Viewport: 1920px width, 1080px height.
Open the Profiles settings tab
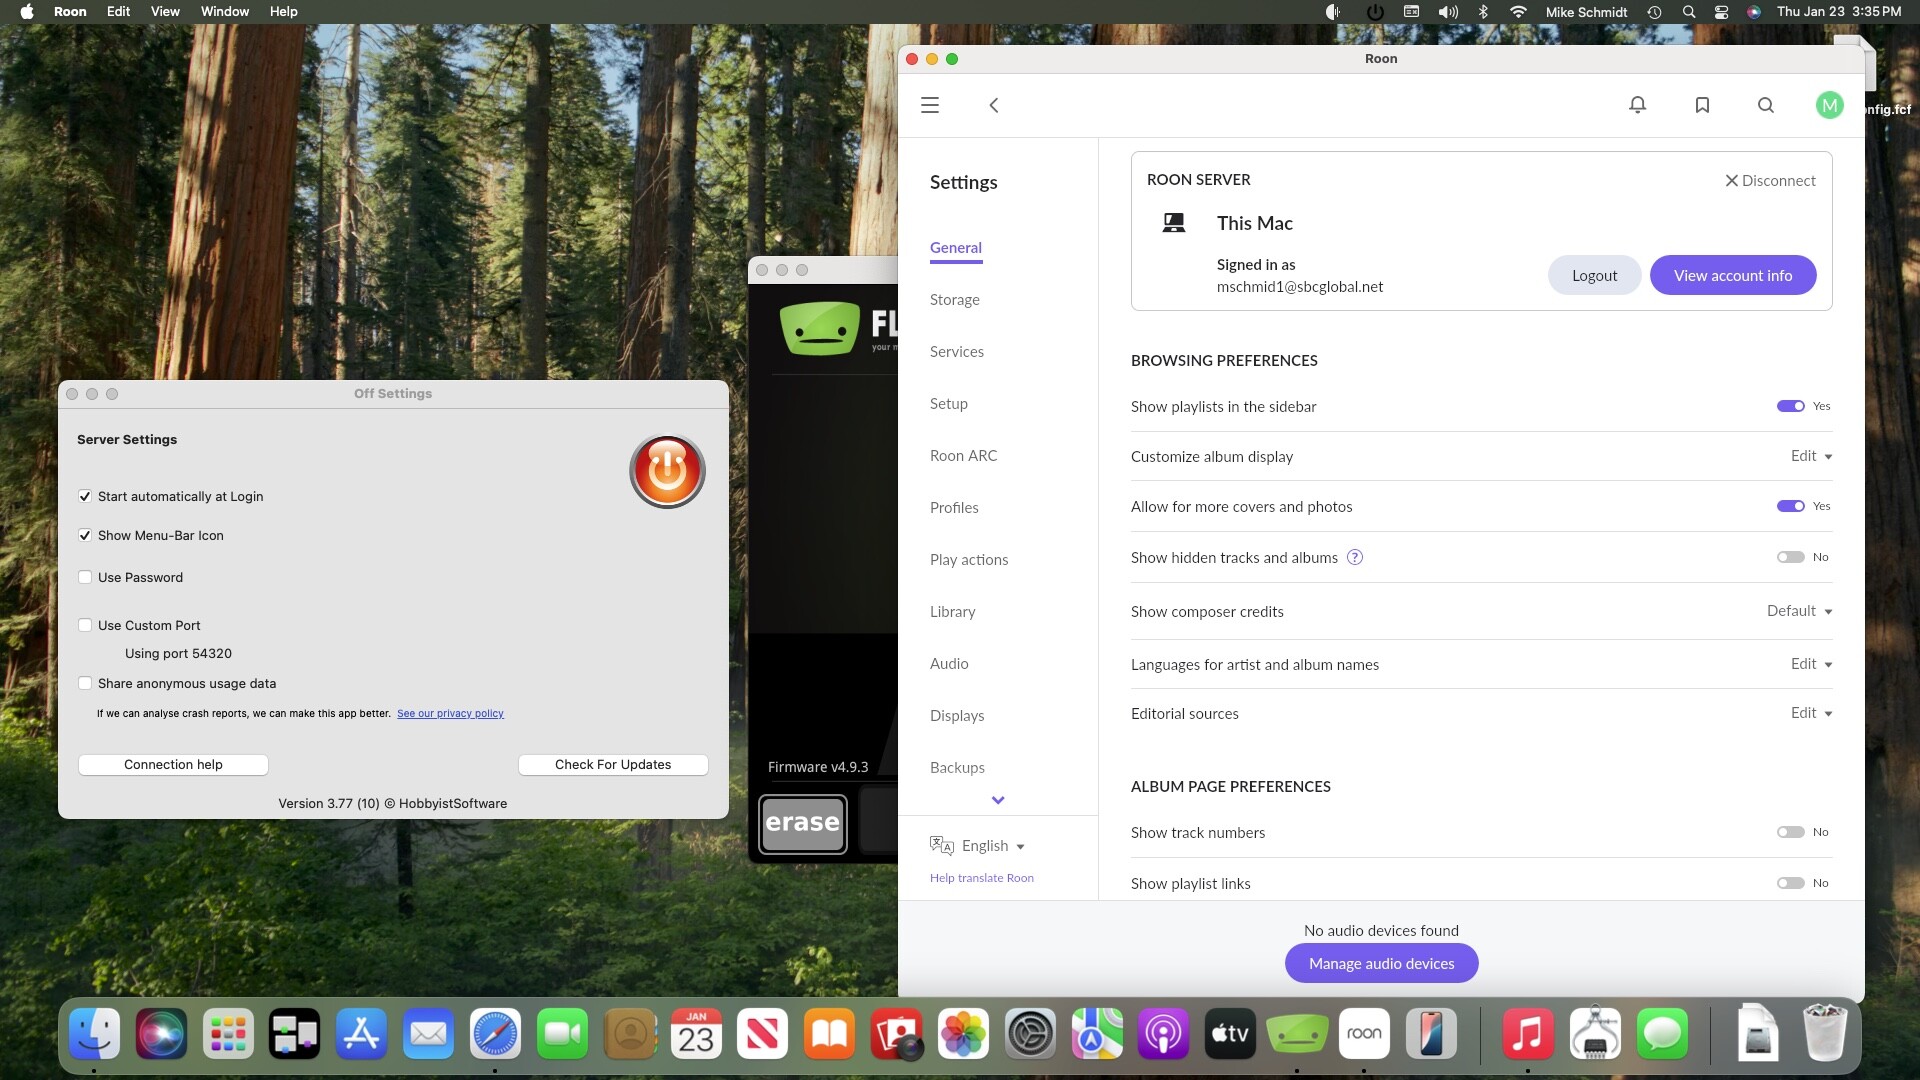point(954,508)
